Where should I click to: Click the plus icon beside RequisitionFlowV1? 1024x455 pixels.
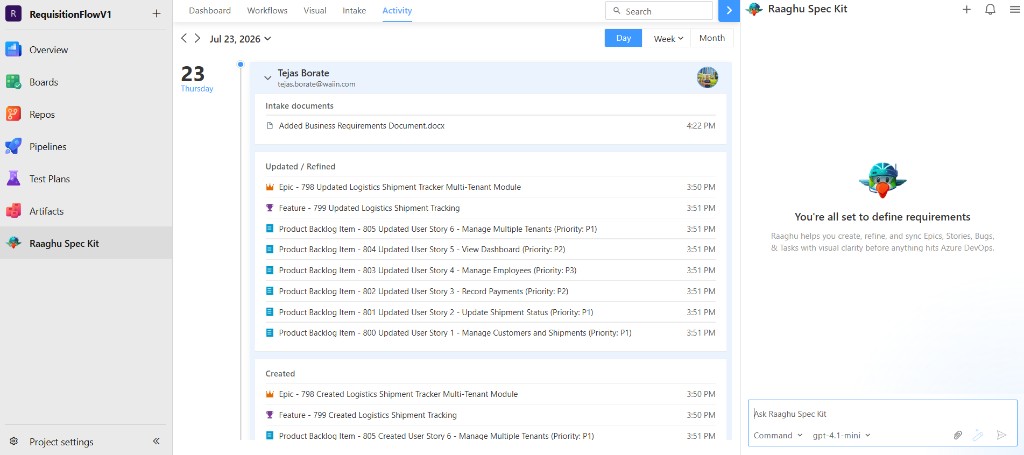[x=156, y=14]
